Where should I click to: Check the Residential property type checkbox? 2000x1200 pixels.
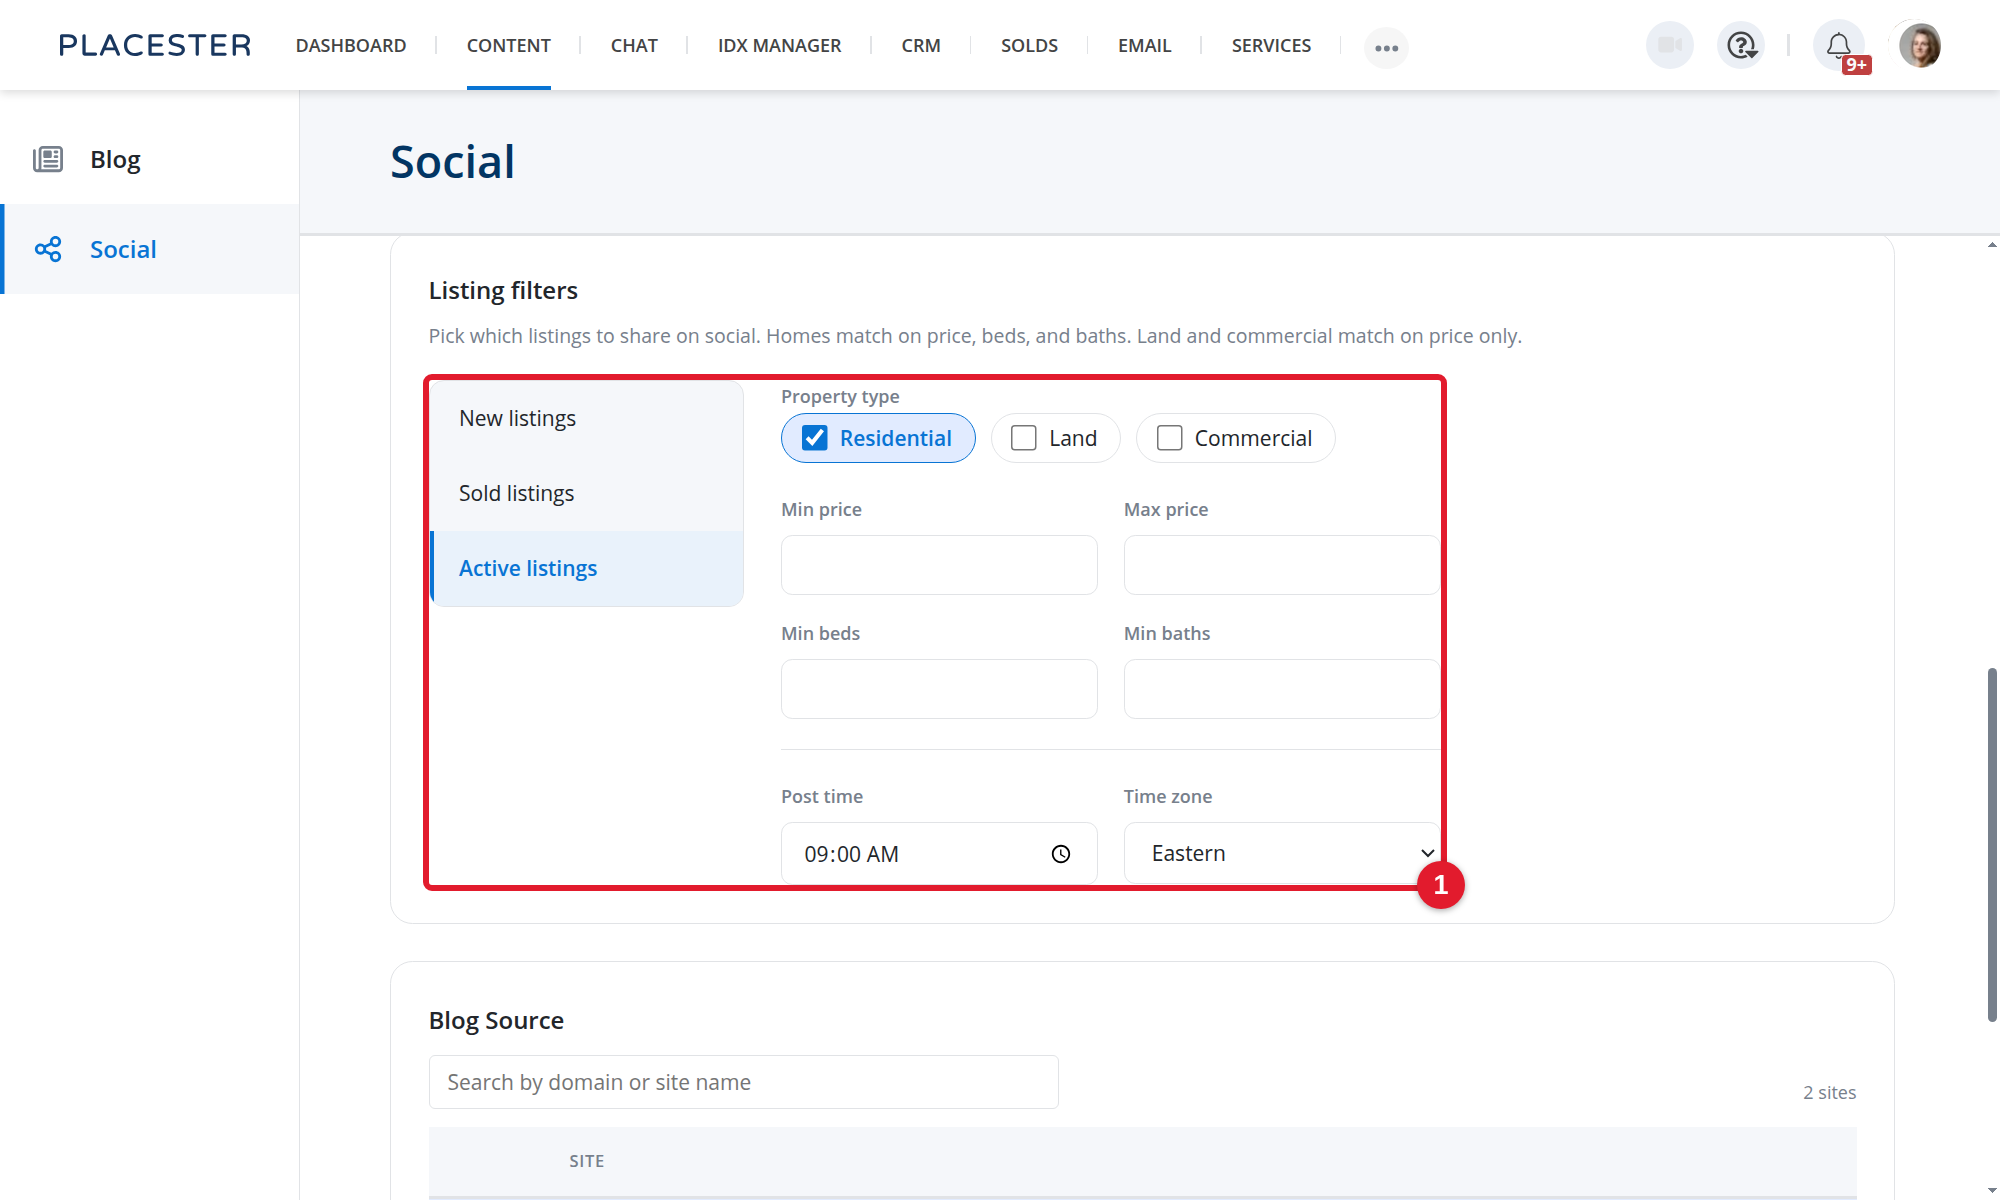tap(815, 438)
